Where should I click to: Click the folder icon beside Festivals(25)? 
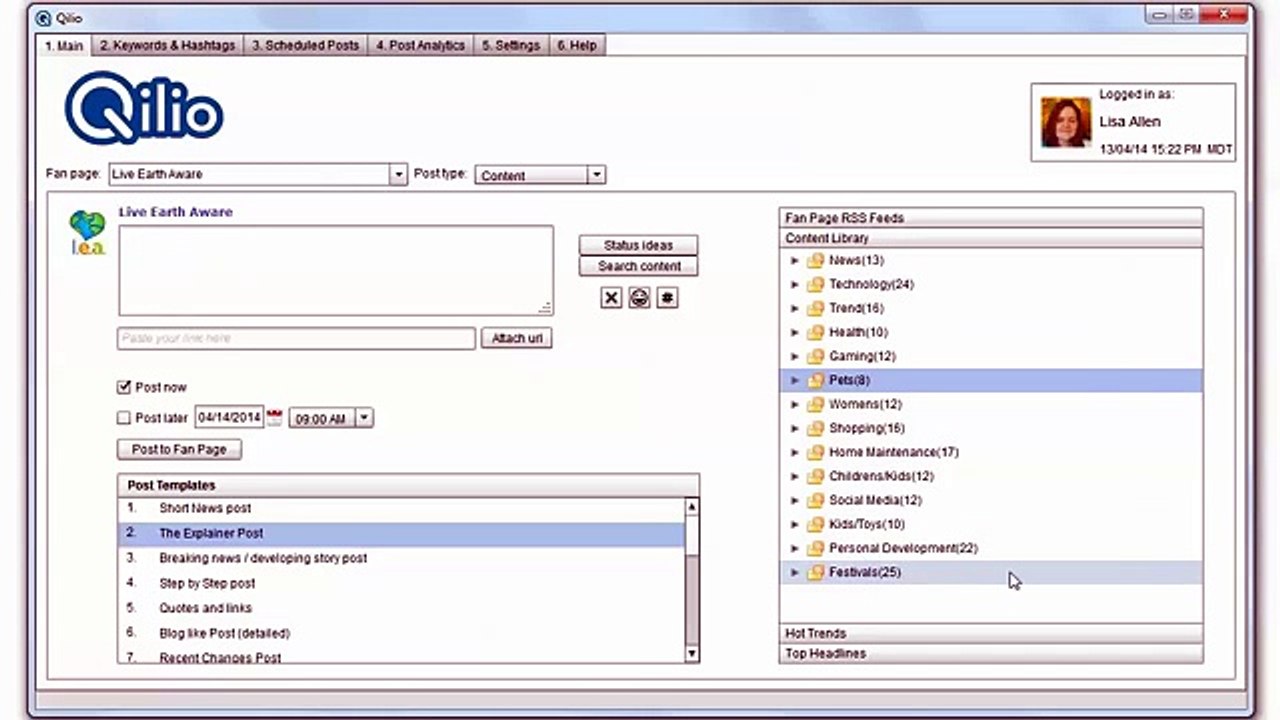[x=815, y=573]
